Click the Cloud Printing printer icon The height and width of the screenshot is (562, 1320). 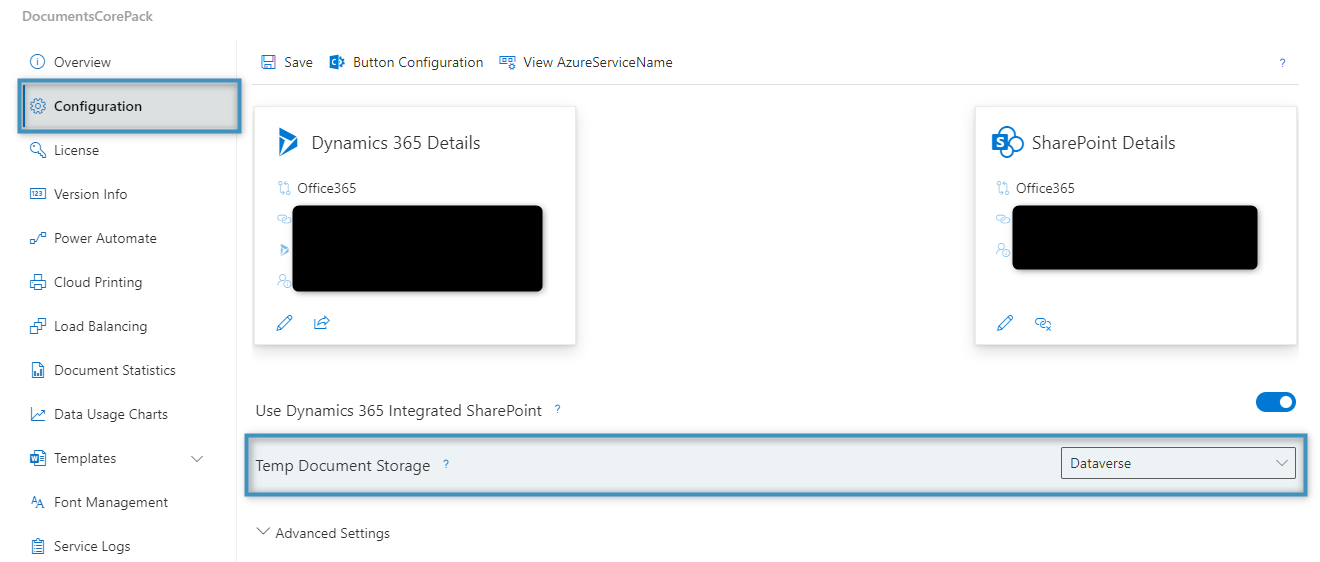pos(38,282)
